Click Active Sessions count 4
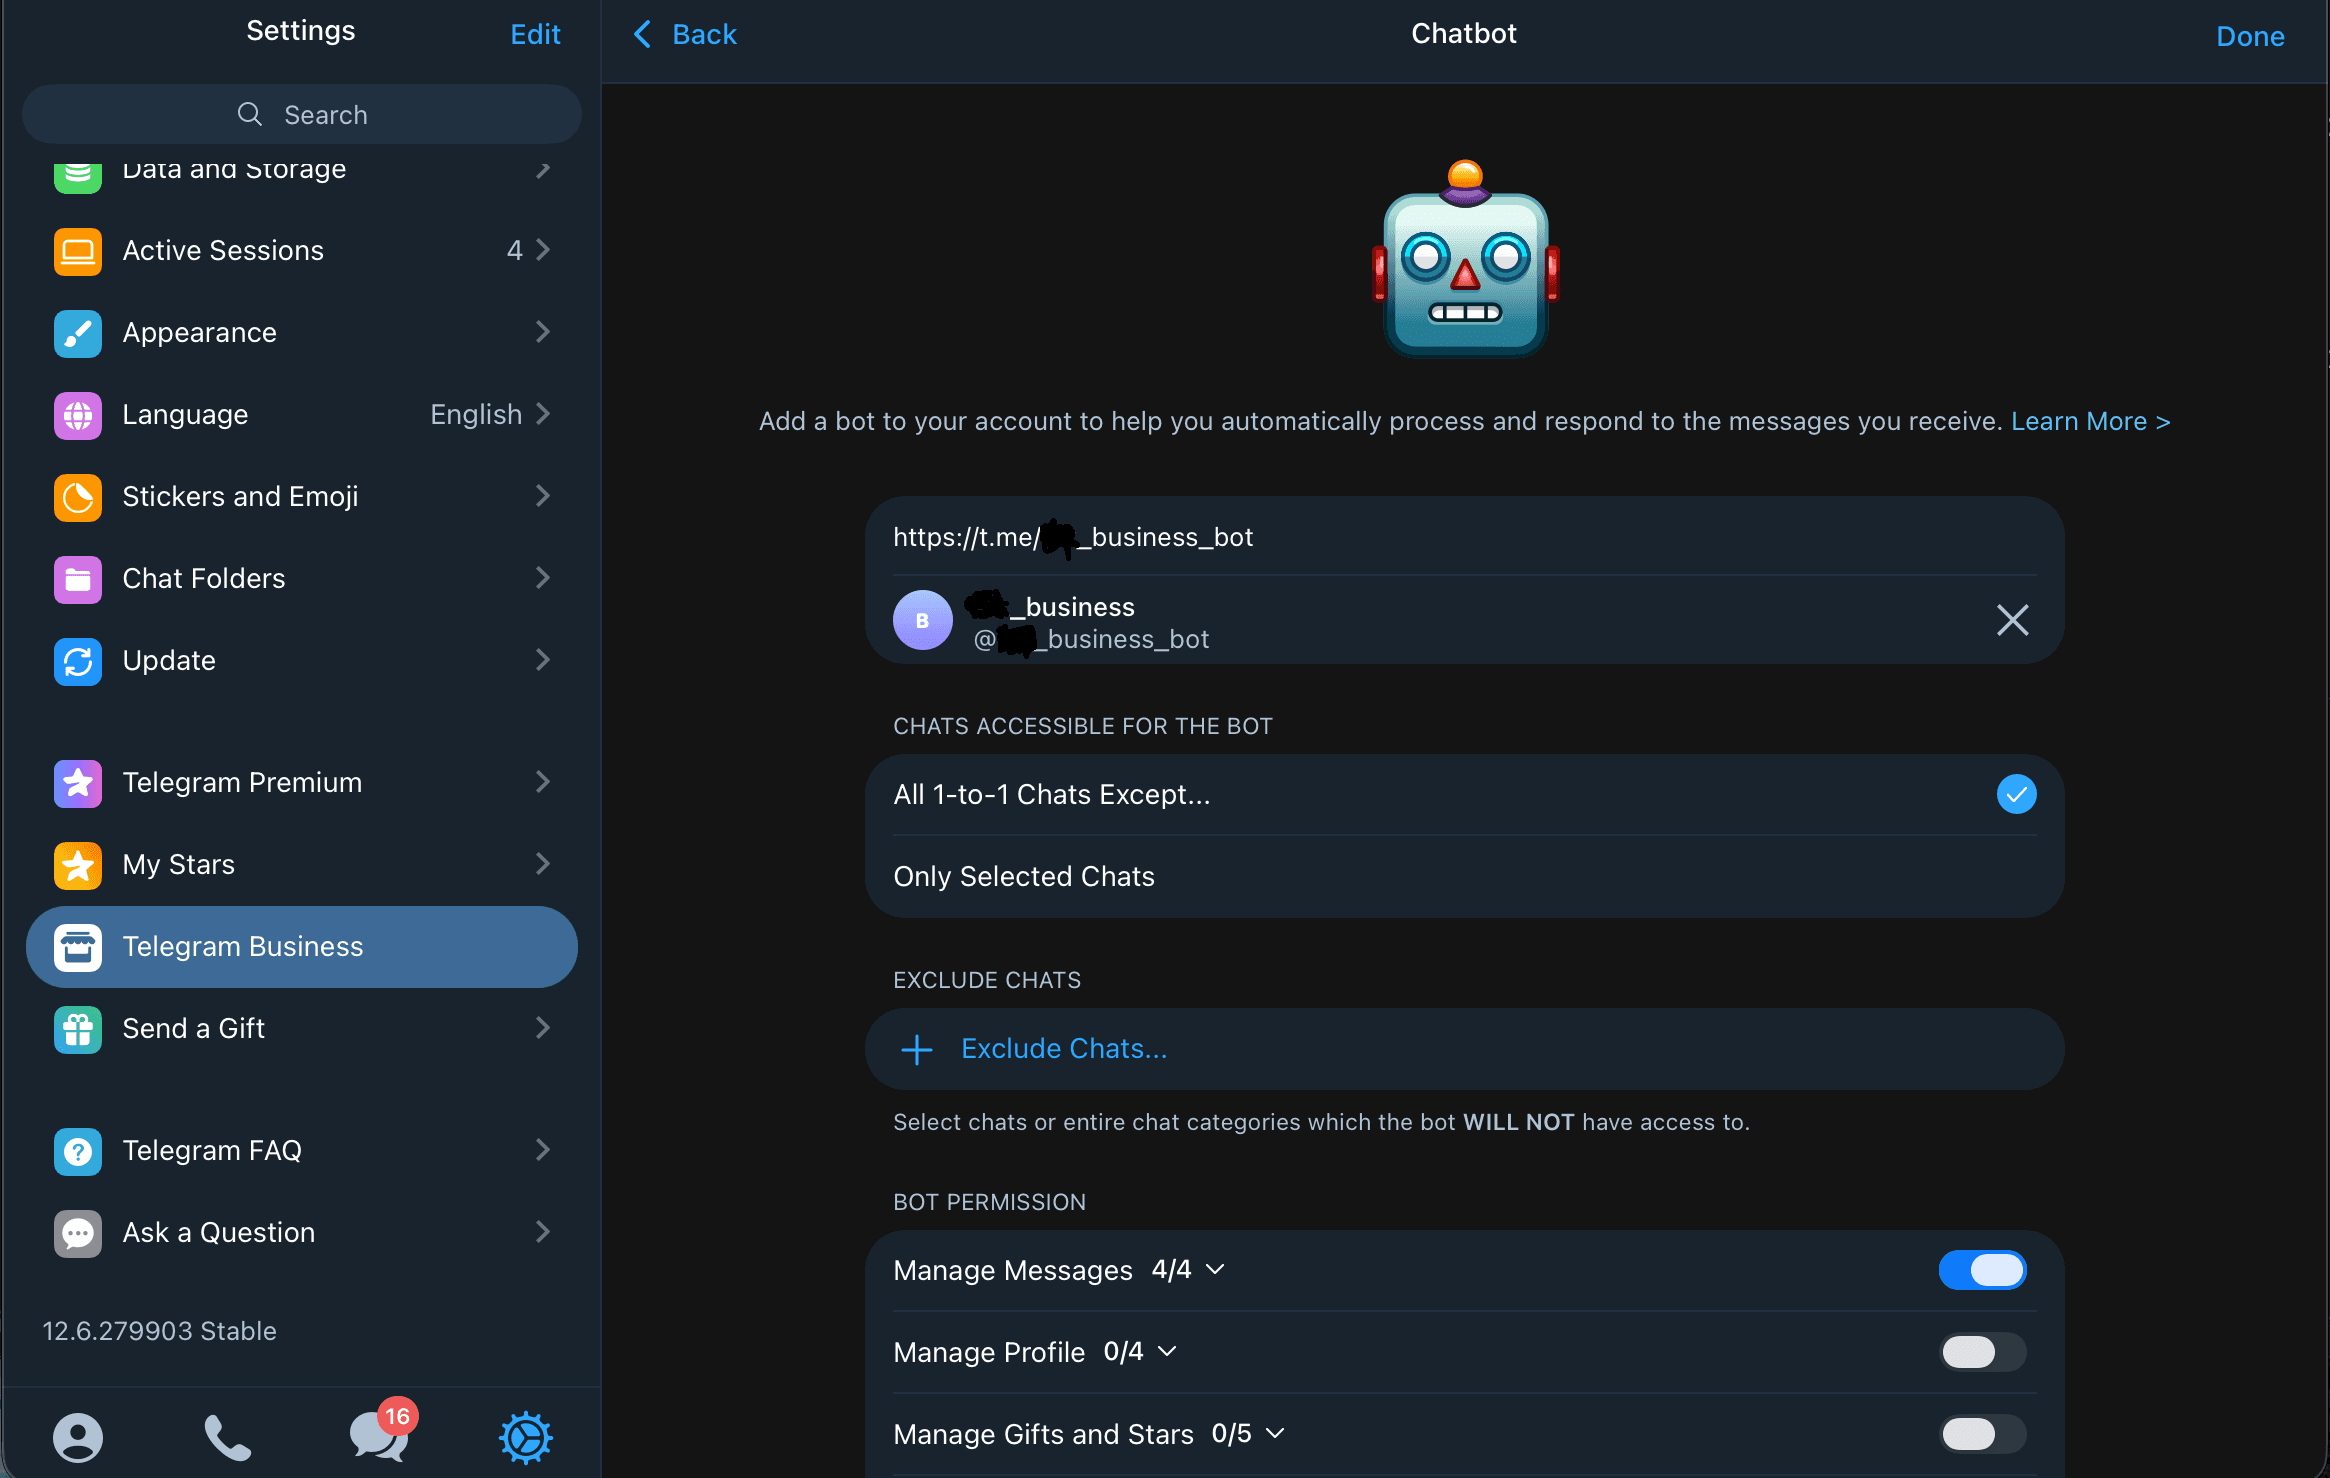Image resolution: width=2330 pixels, height=1478 pixels. 515,250
